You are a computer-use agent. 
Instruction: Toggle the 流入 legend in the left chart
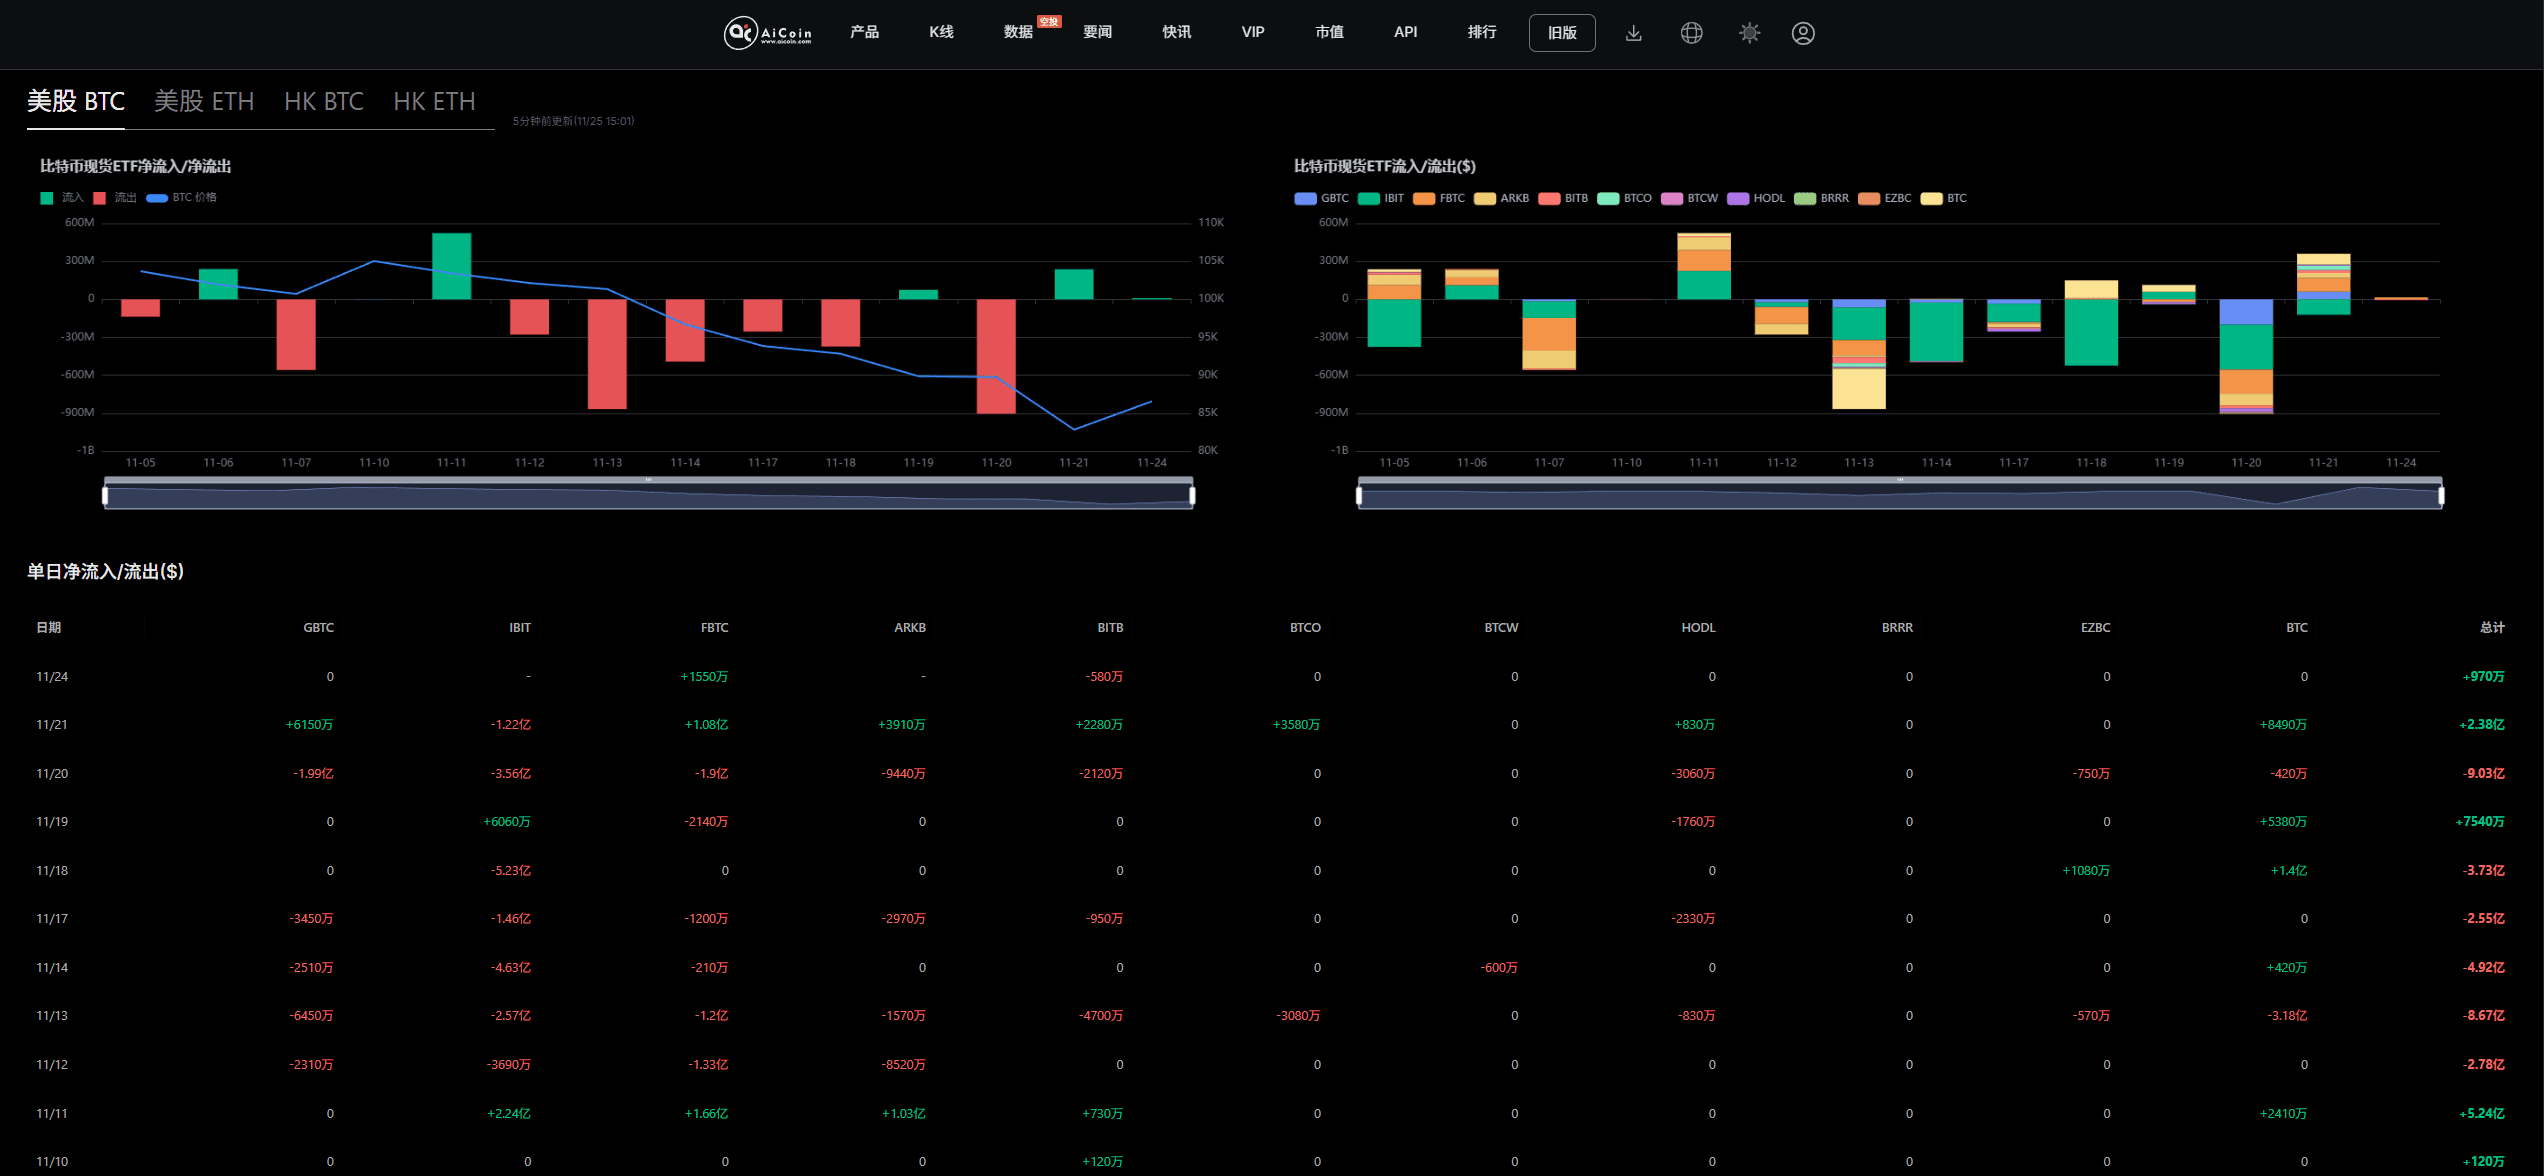point(60,197)
